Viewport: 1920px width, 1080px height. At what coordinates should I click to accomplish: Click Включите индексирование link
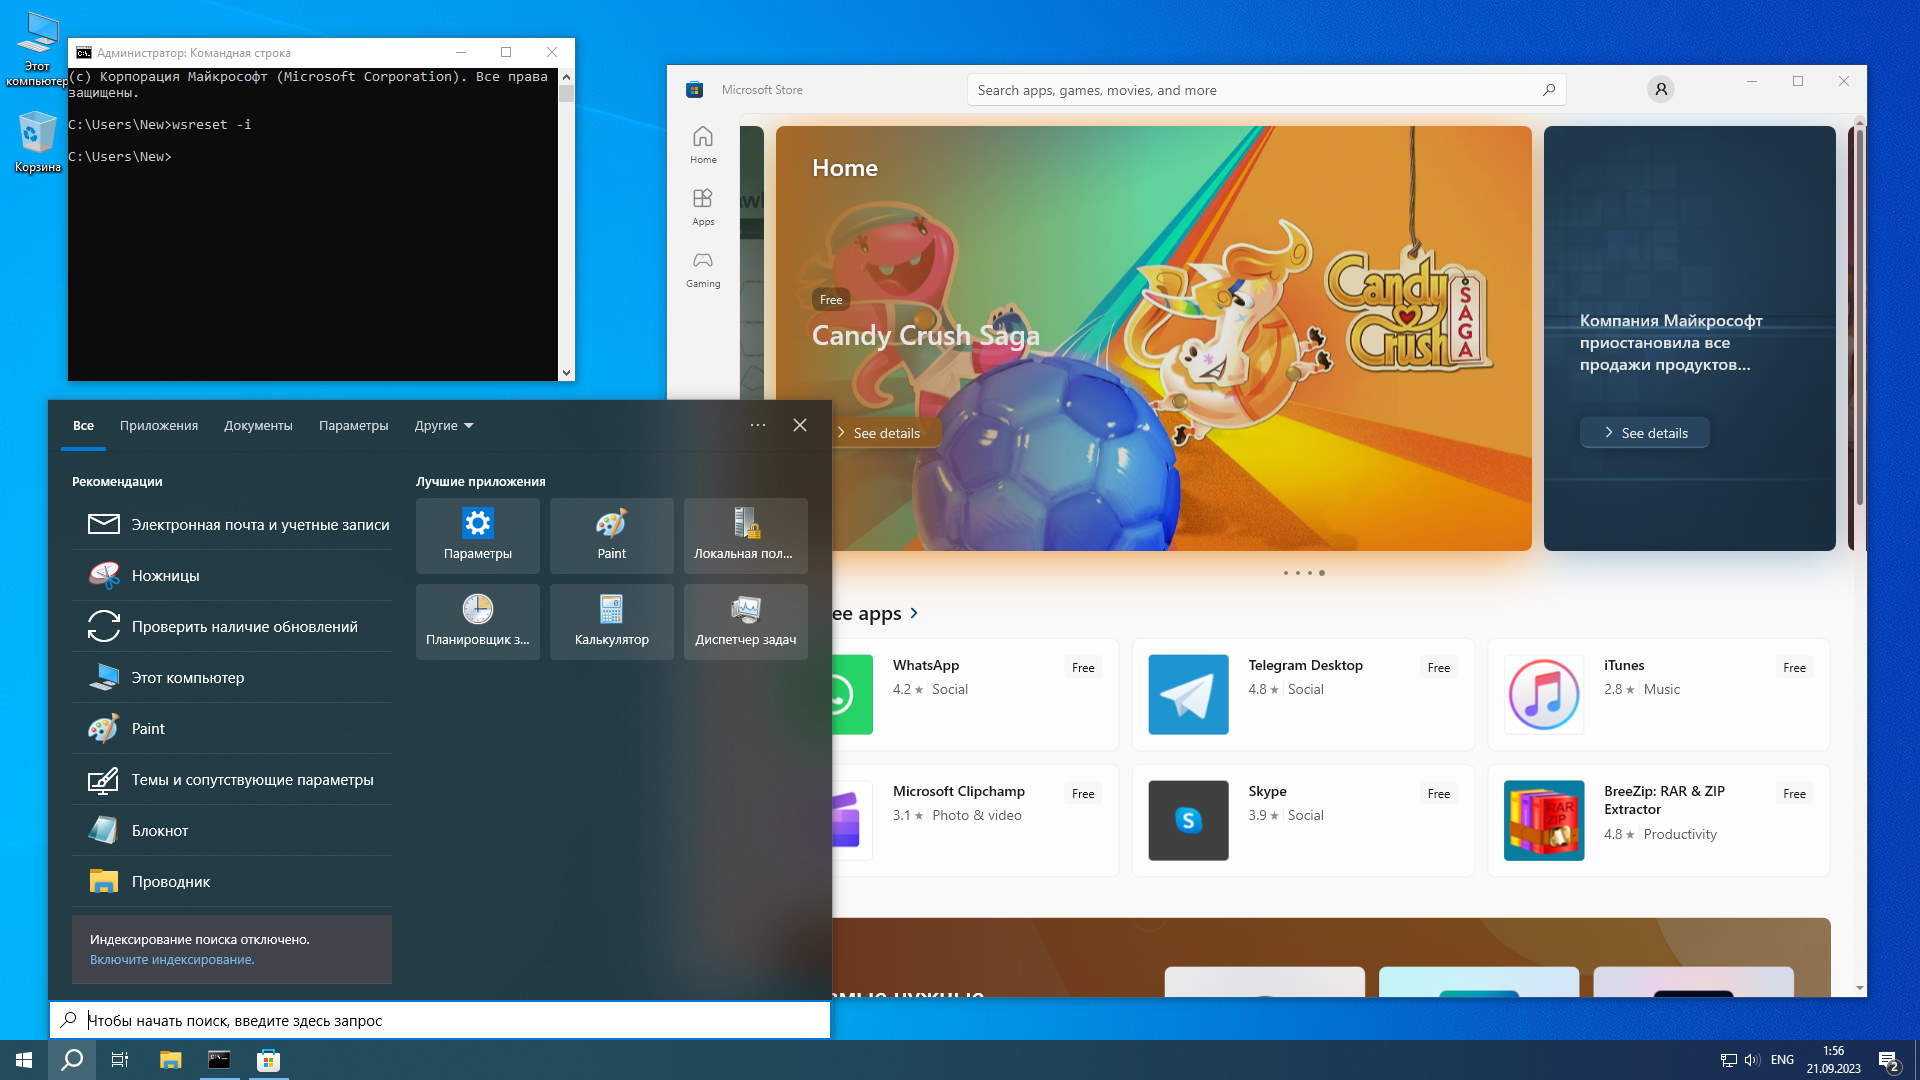pos(172,959)
